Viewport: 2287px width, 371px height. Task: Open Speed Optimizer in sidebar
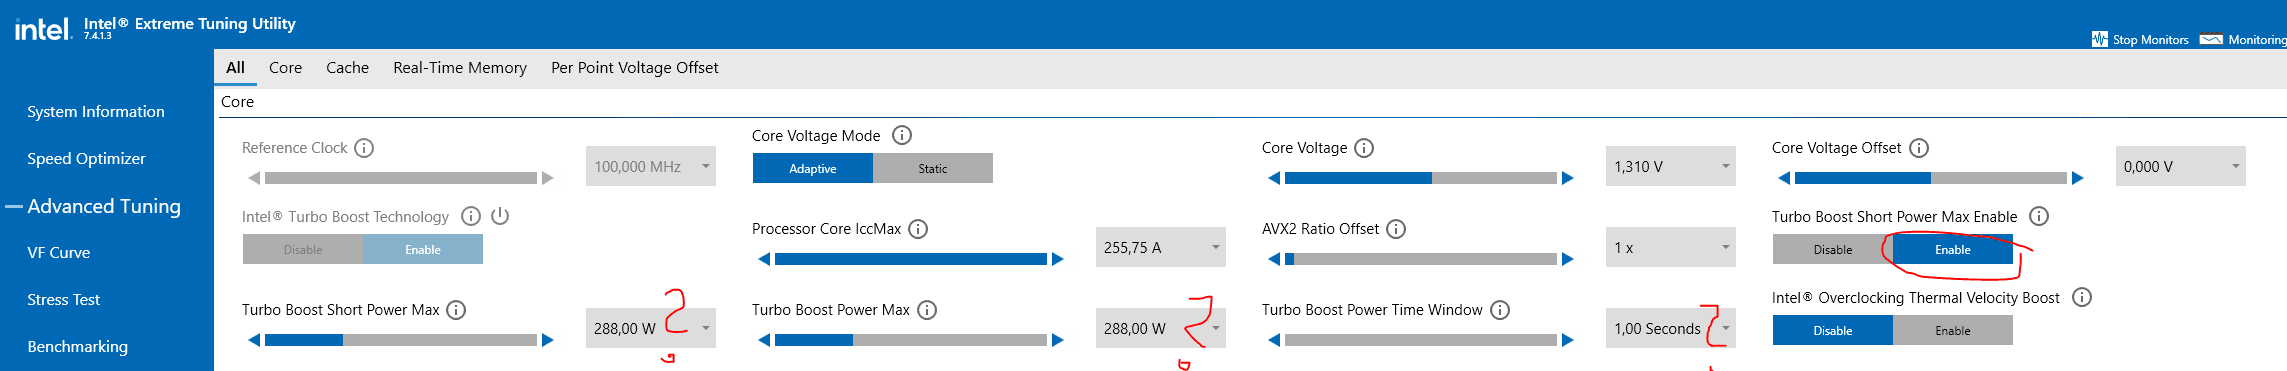click(86, 158)
